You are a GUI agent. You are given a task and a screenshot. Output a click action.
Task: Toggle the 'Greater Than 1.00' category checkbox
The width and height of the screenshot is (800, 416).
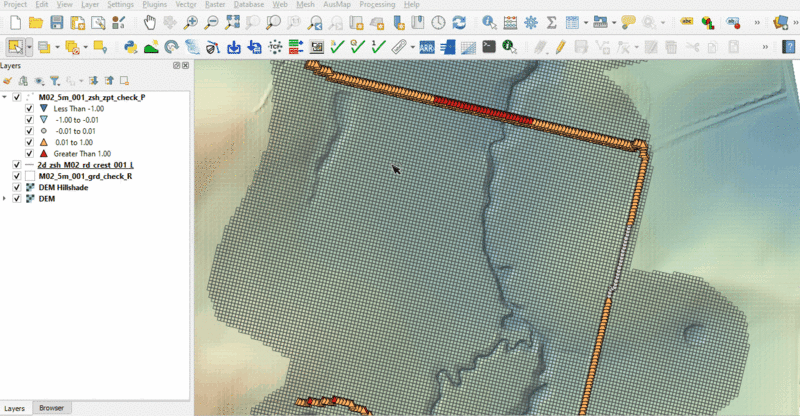pyautogui.click(x=28, y=154)
